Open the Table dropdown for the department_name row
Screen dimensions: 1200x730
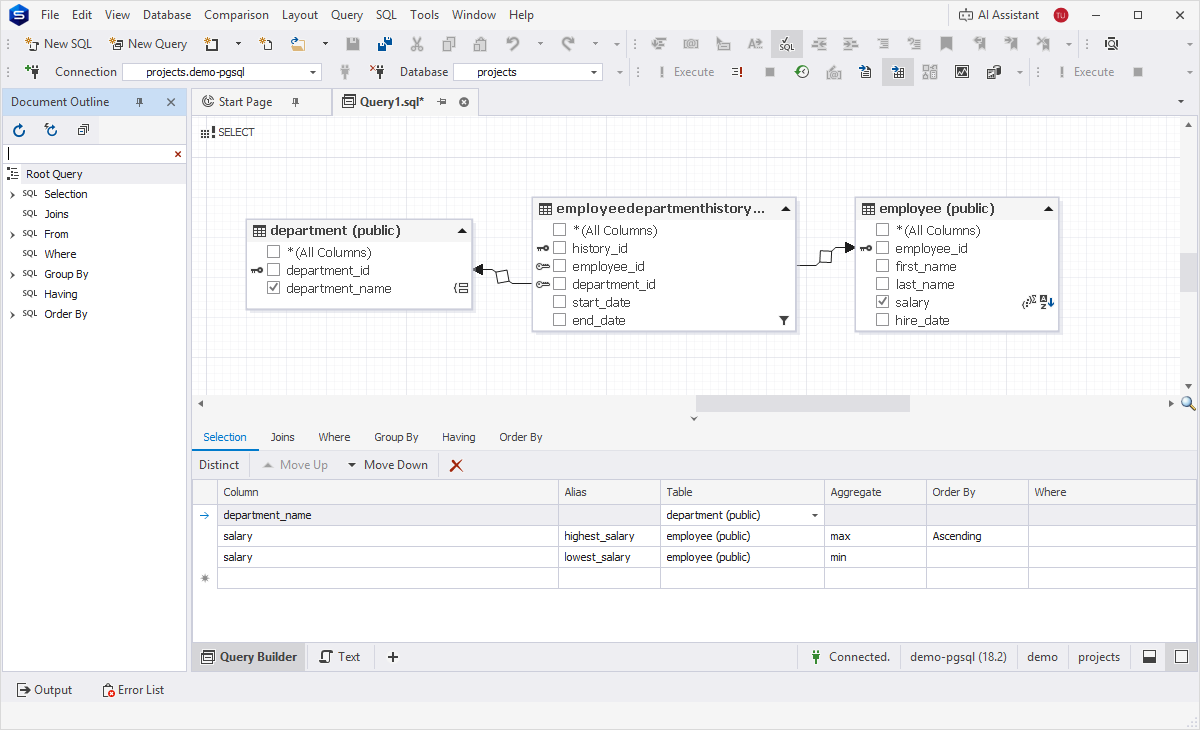coord(815,516)
